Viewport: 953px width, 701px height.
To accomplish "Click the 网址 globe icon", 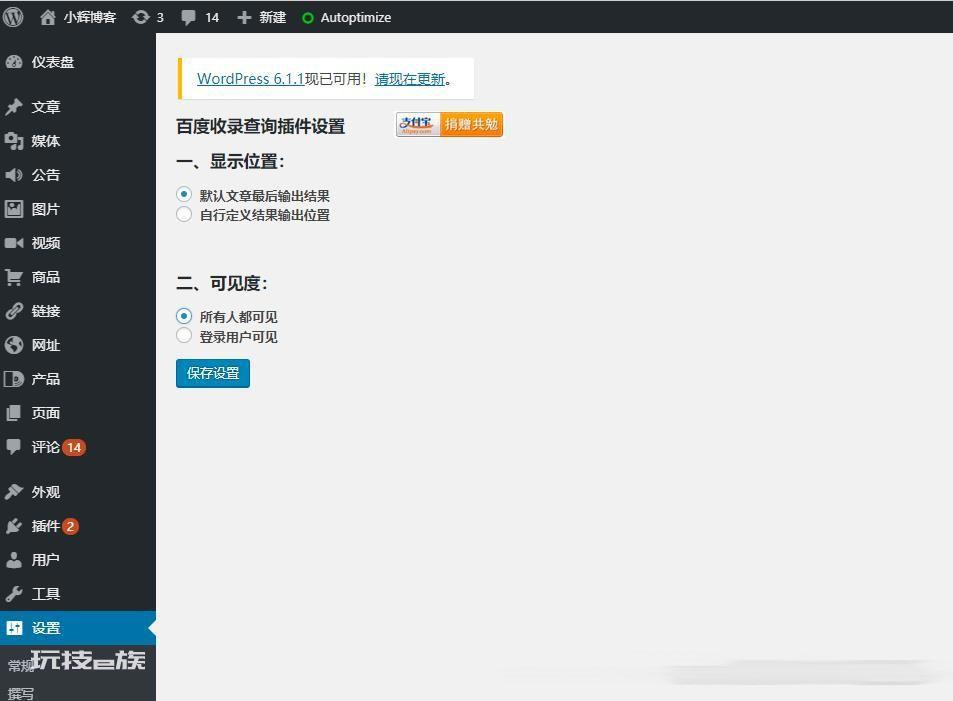I will point(13,345).
